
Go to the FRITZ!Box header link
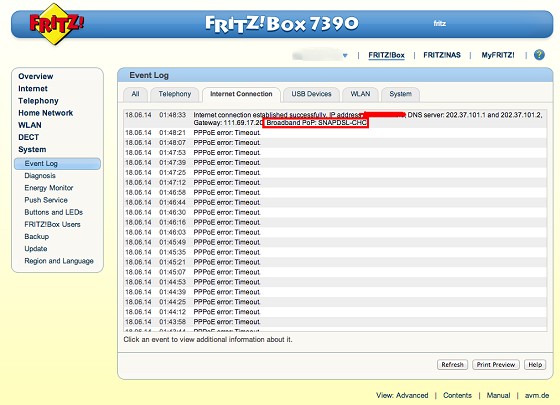click(386, 55)
